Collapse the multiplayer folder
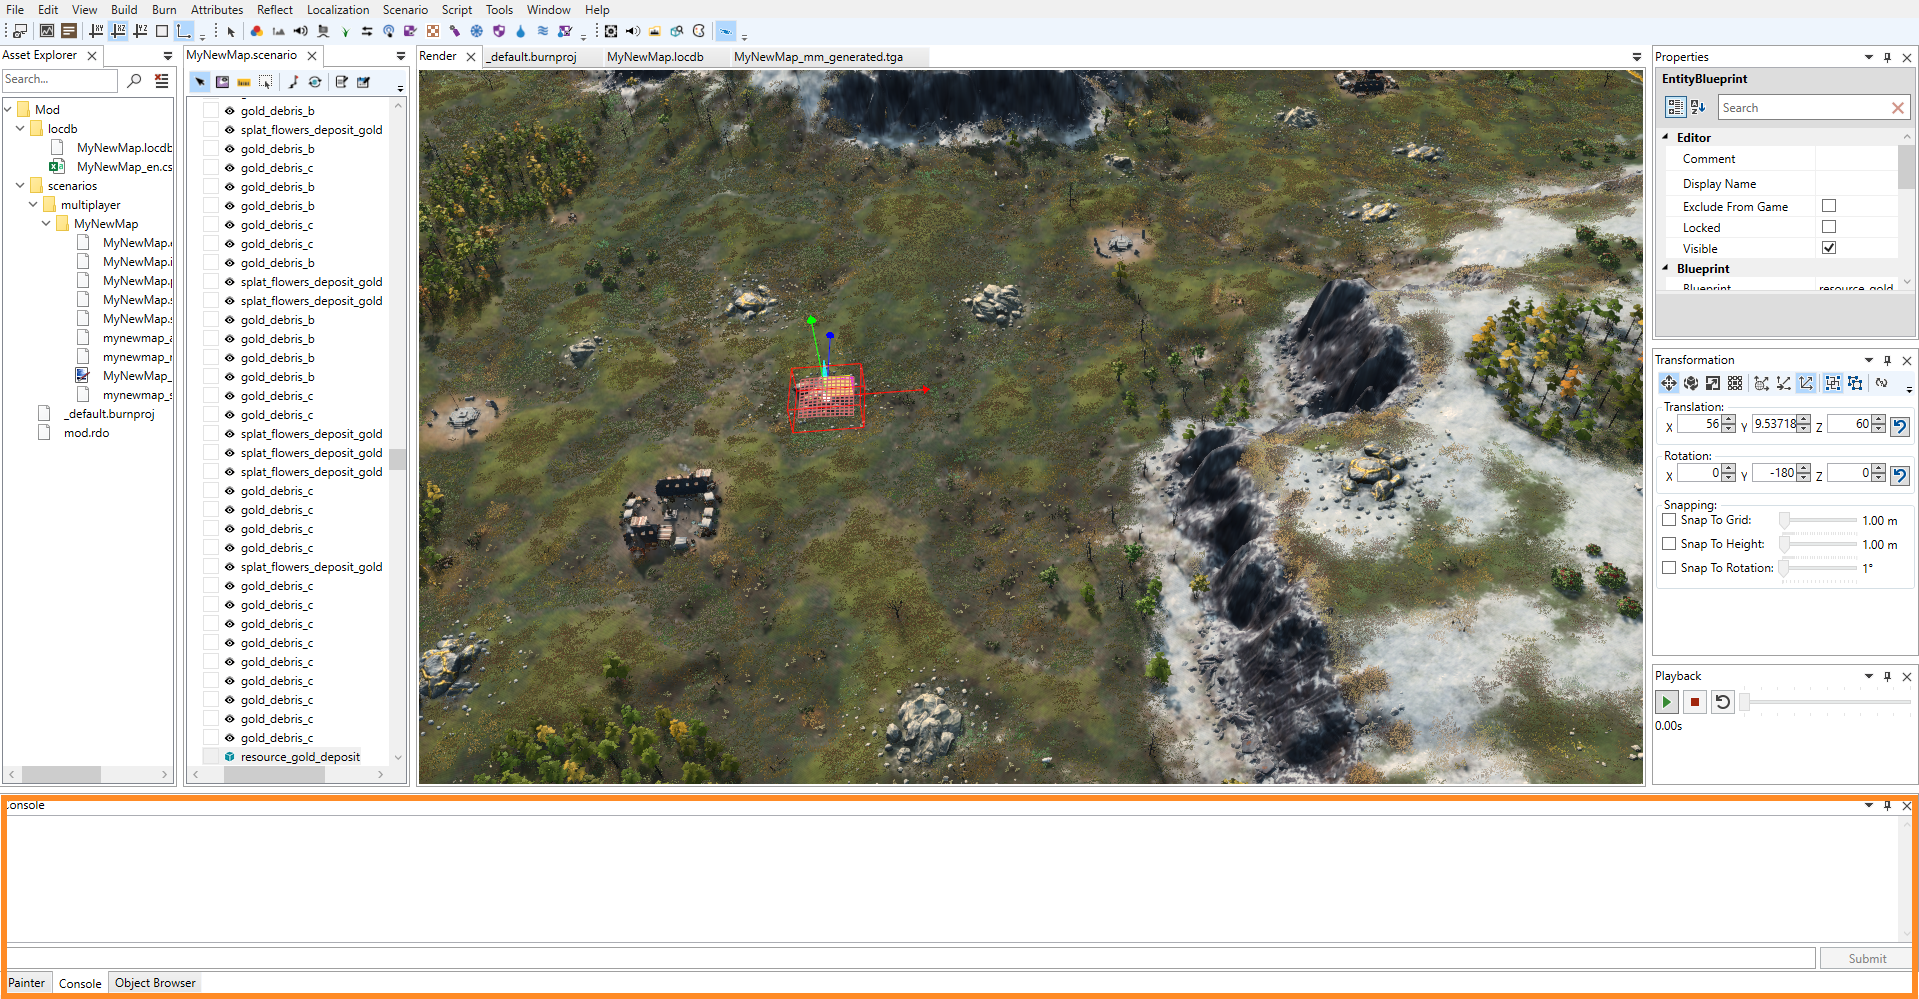Screen dimensions: 1919x999 [33, 204]
